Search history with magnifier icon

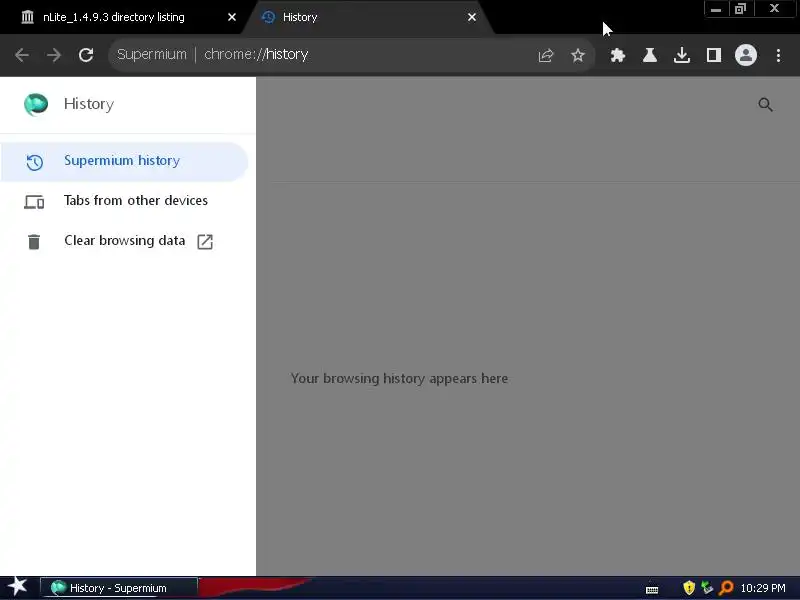click(765, 105)
